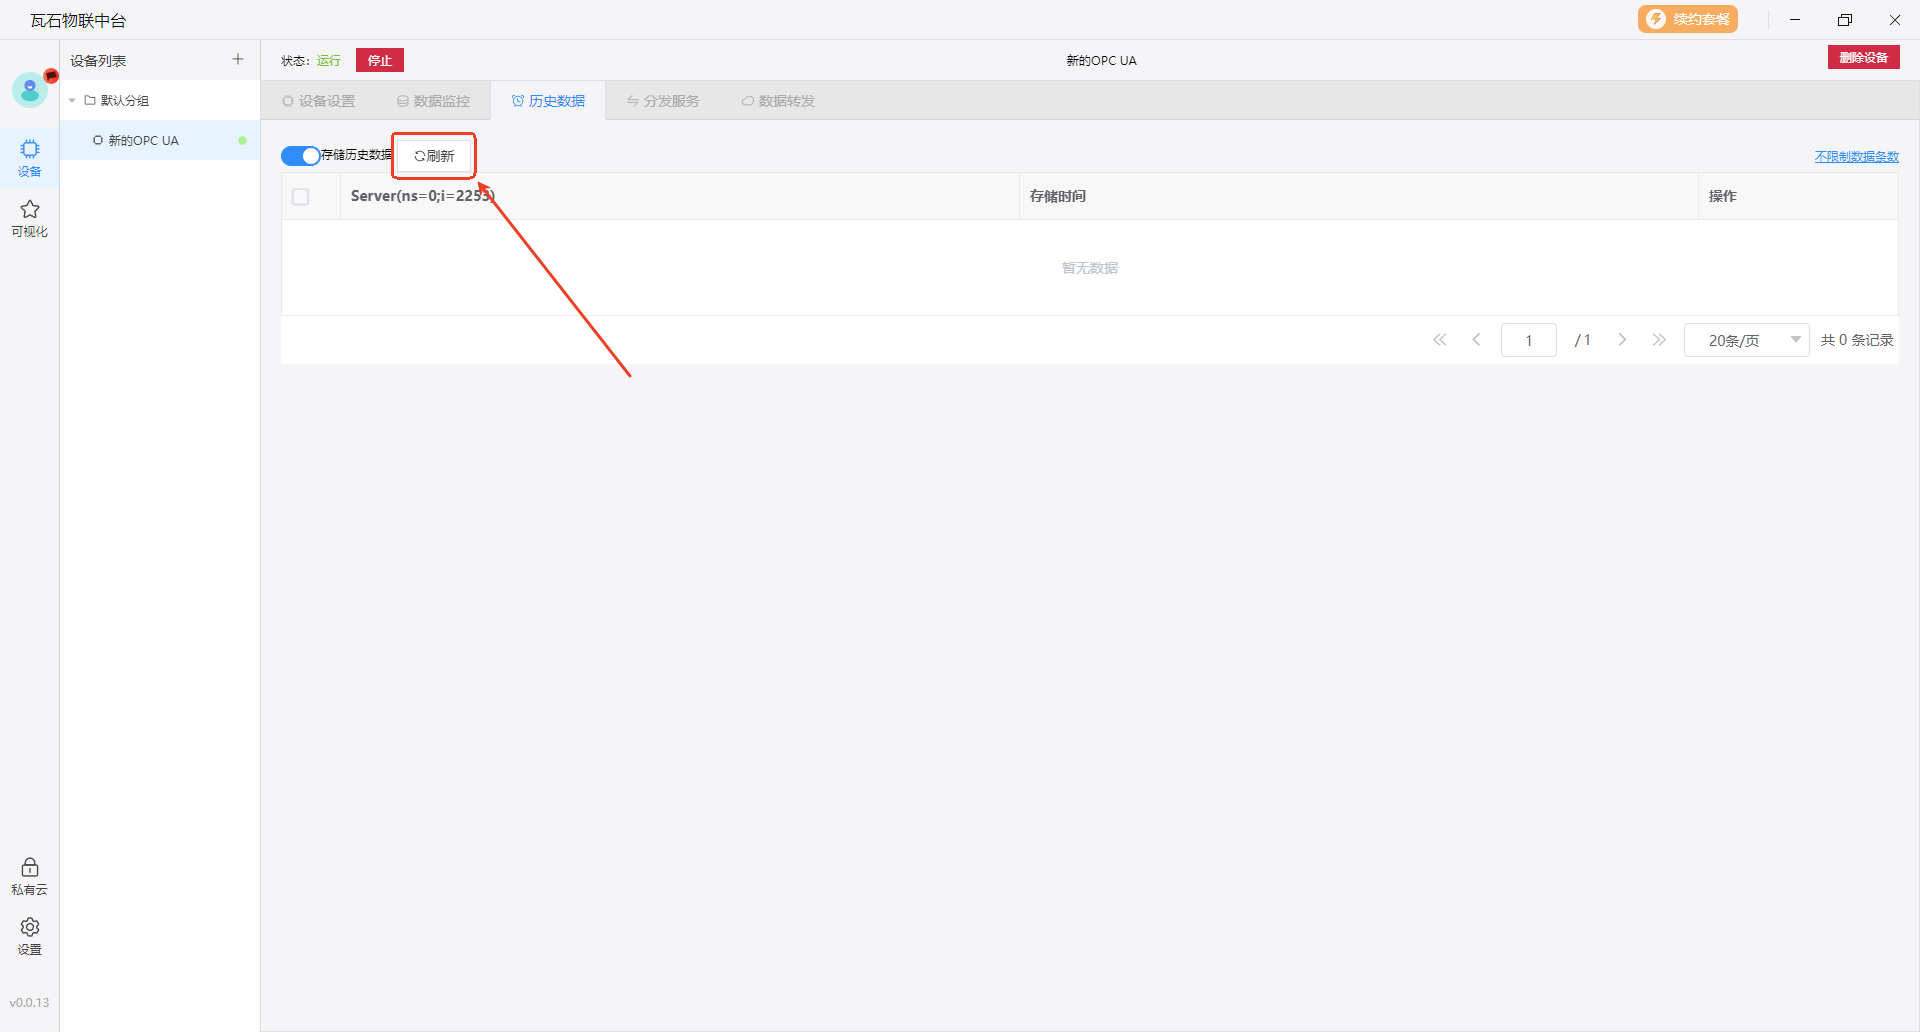Open 私有云 lock icon

[30, 875]
